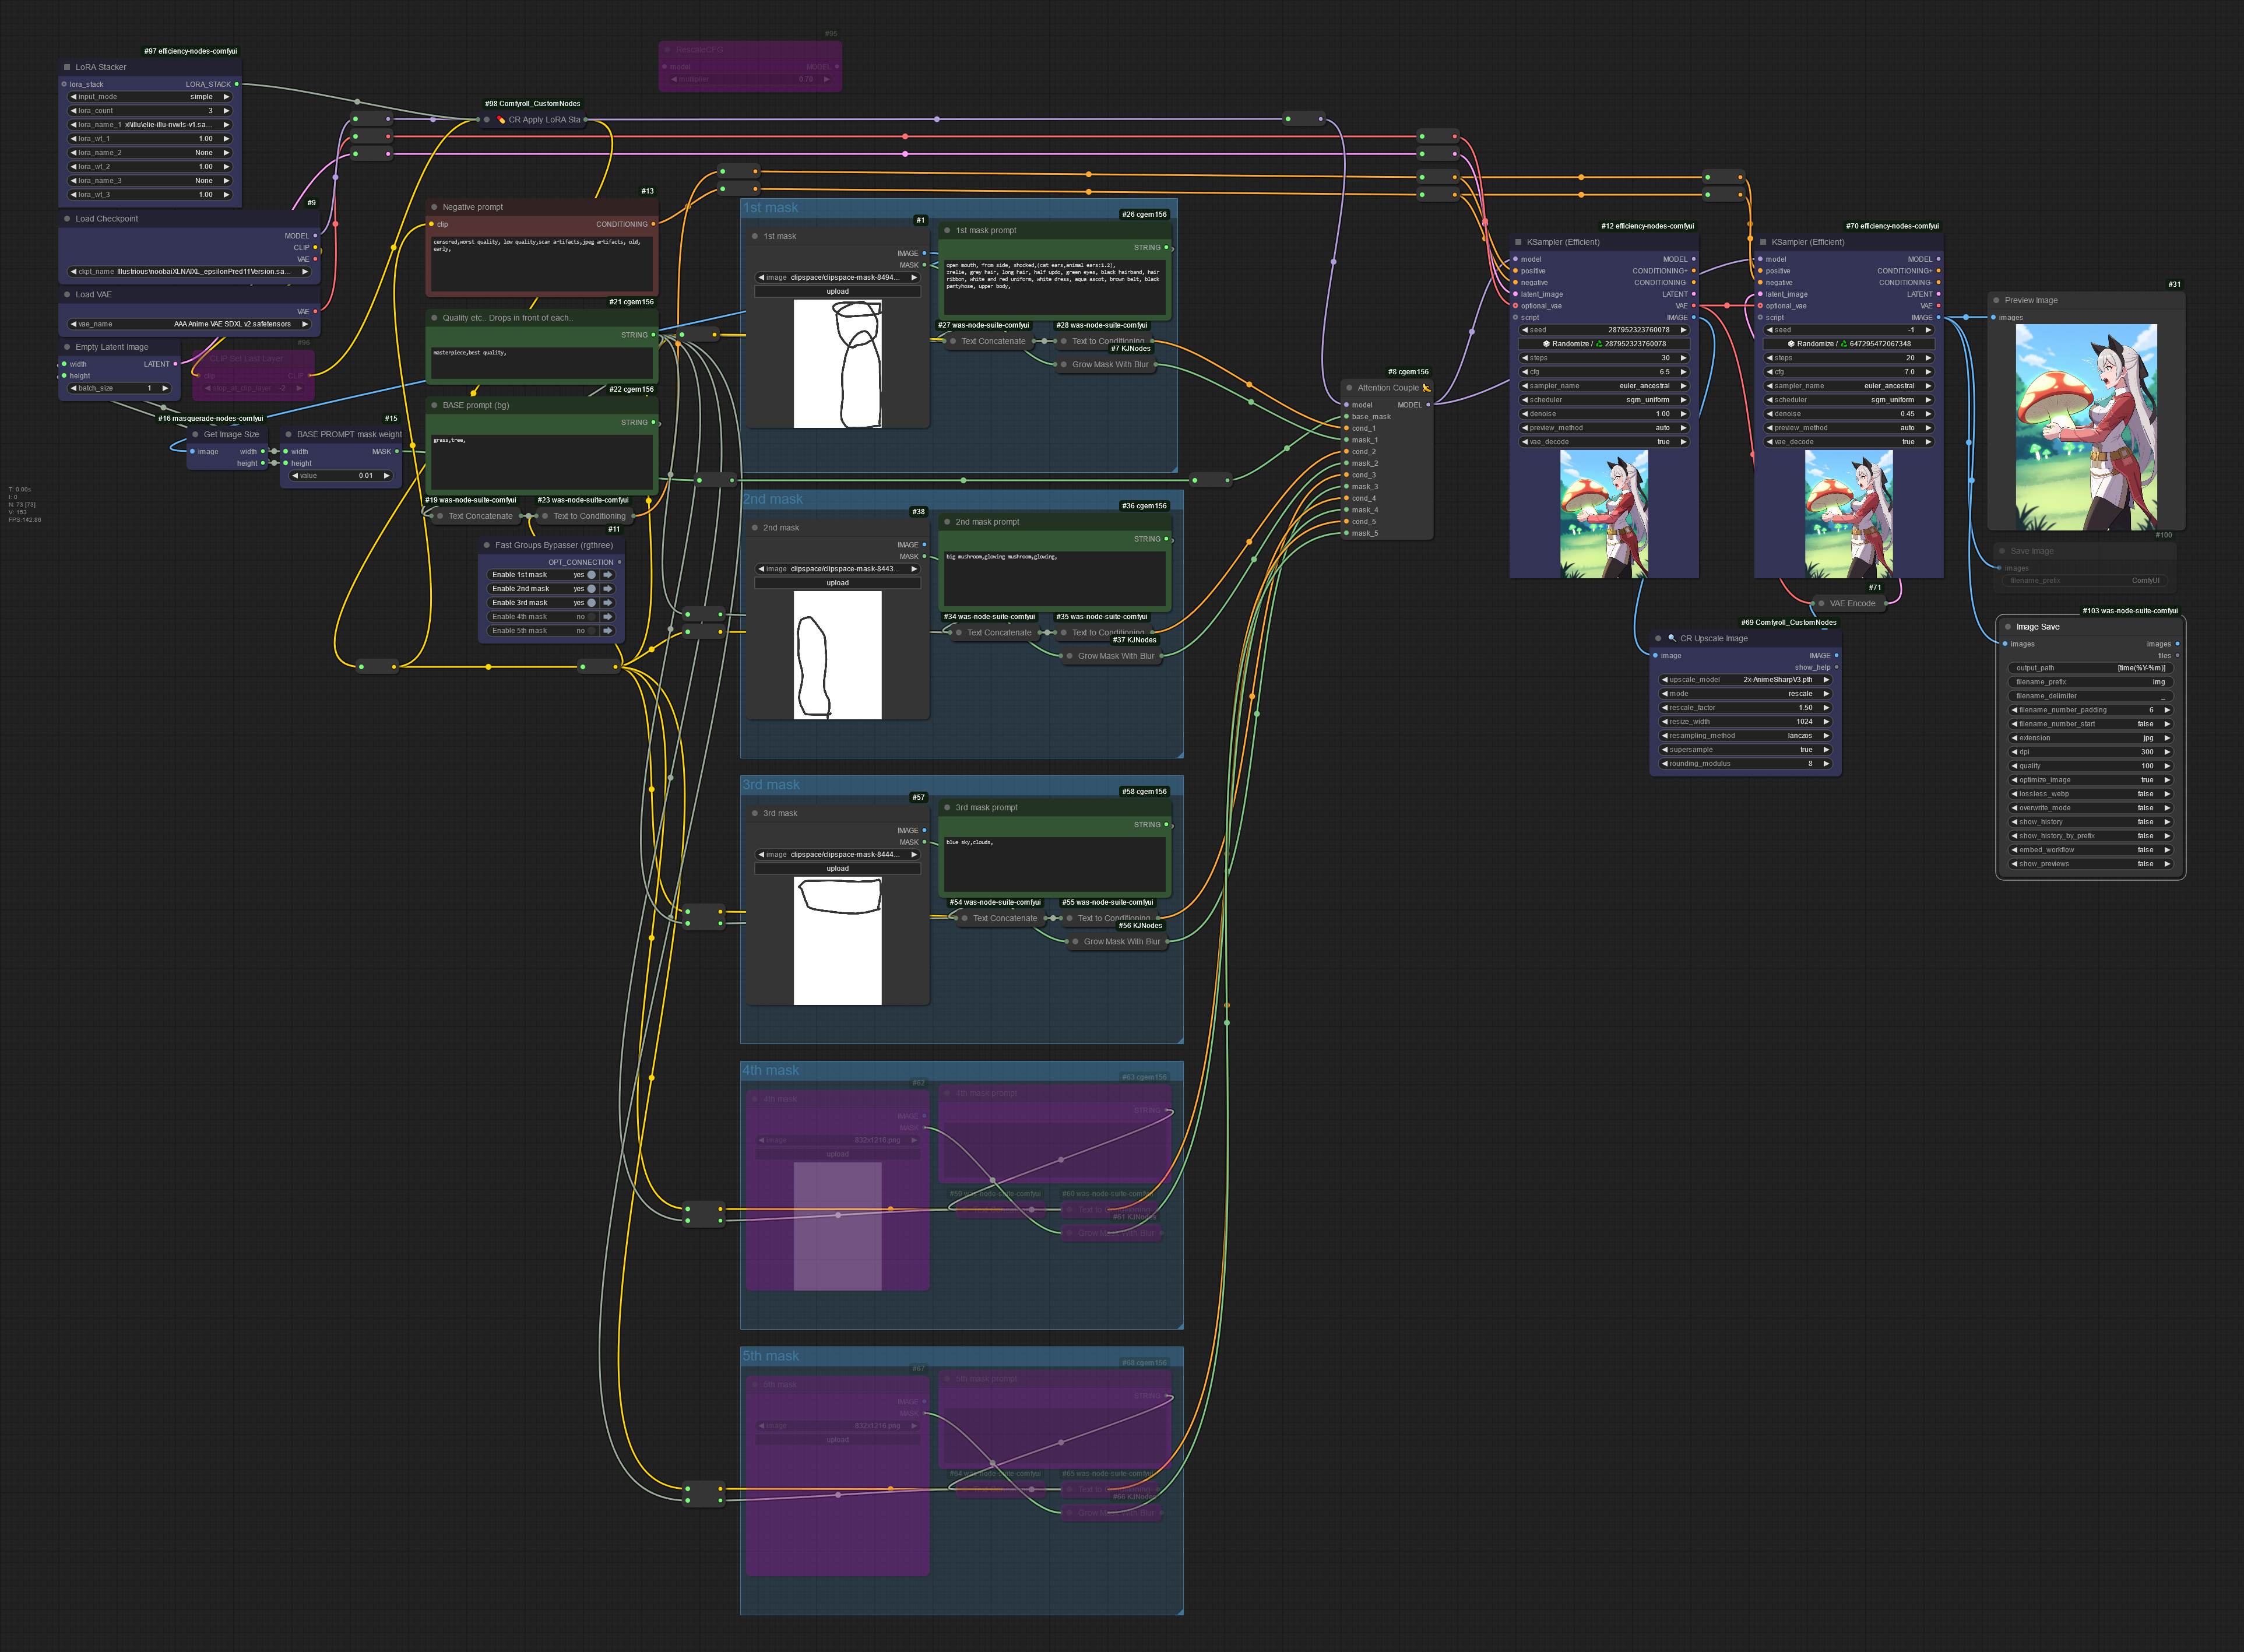Click the pill icon on CR Apply LoRA Stack
The image size is (2244, 1652).
(x=501, y=120)
